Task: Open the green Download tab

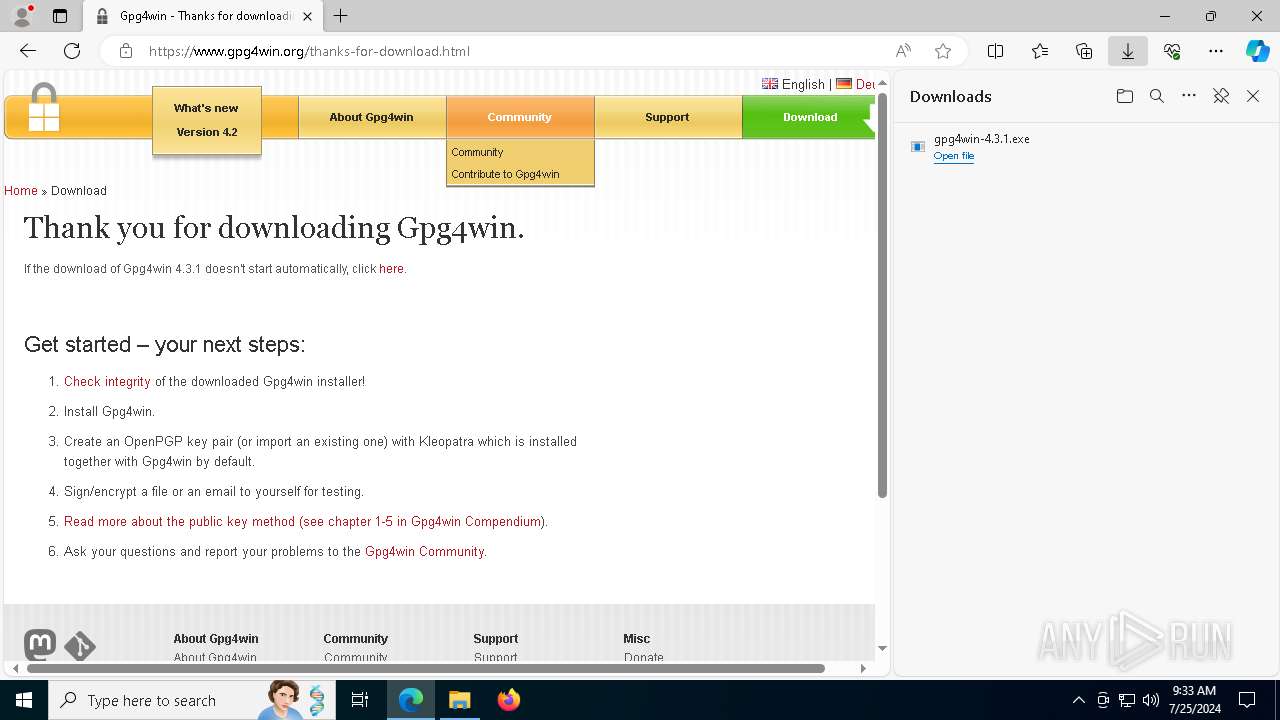Action: (809, 117)
